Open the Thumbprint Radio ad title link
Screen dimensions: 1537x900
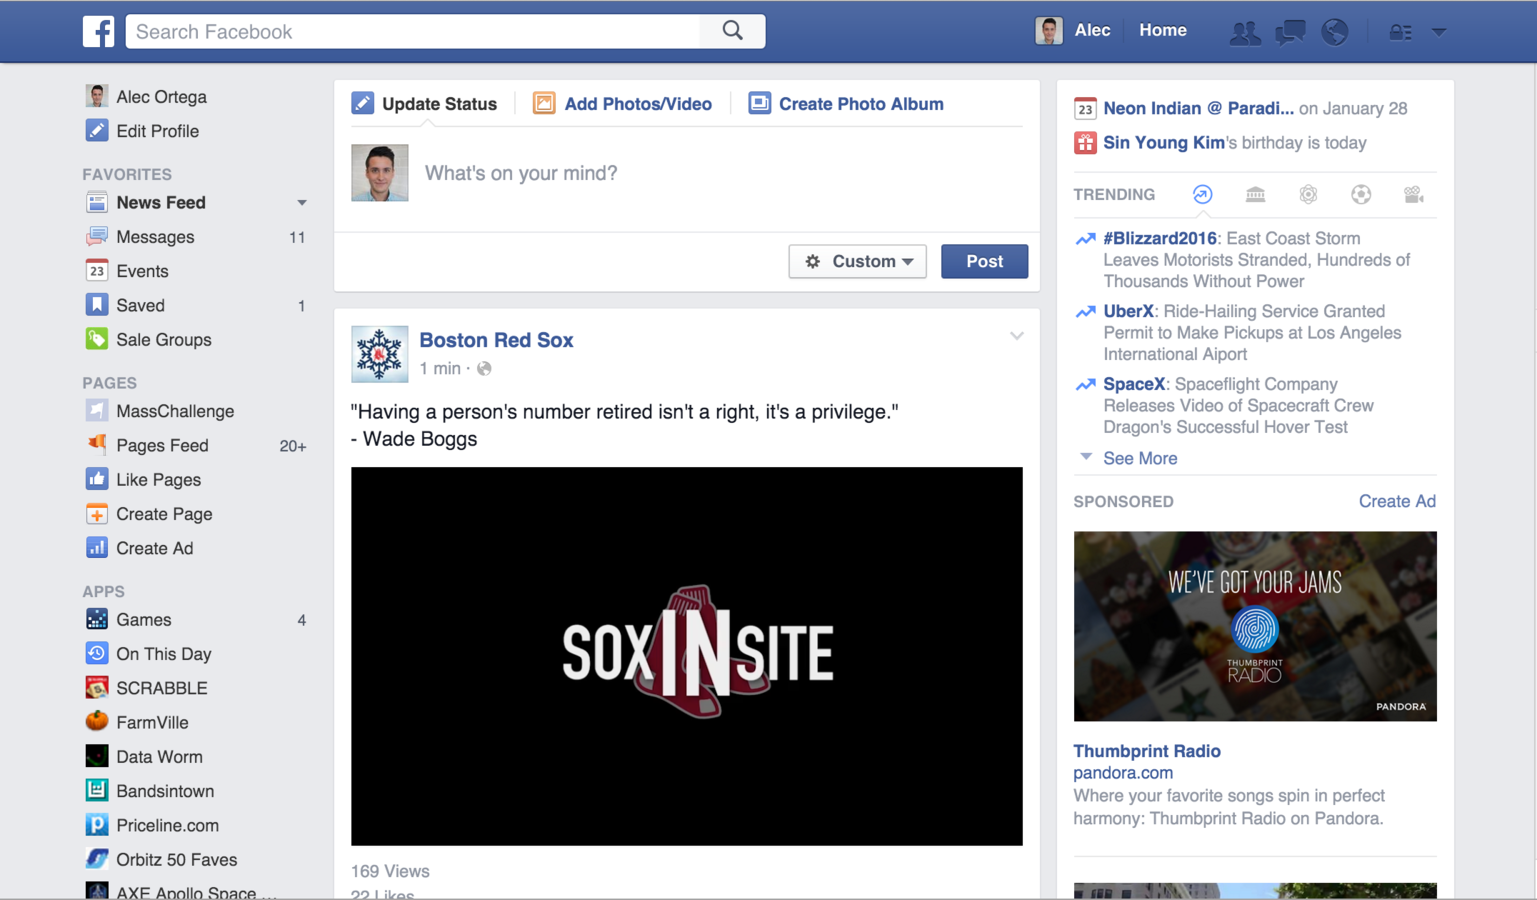1147,751
